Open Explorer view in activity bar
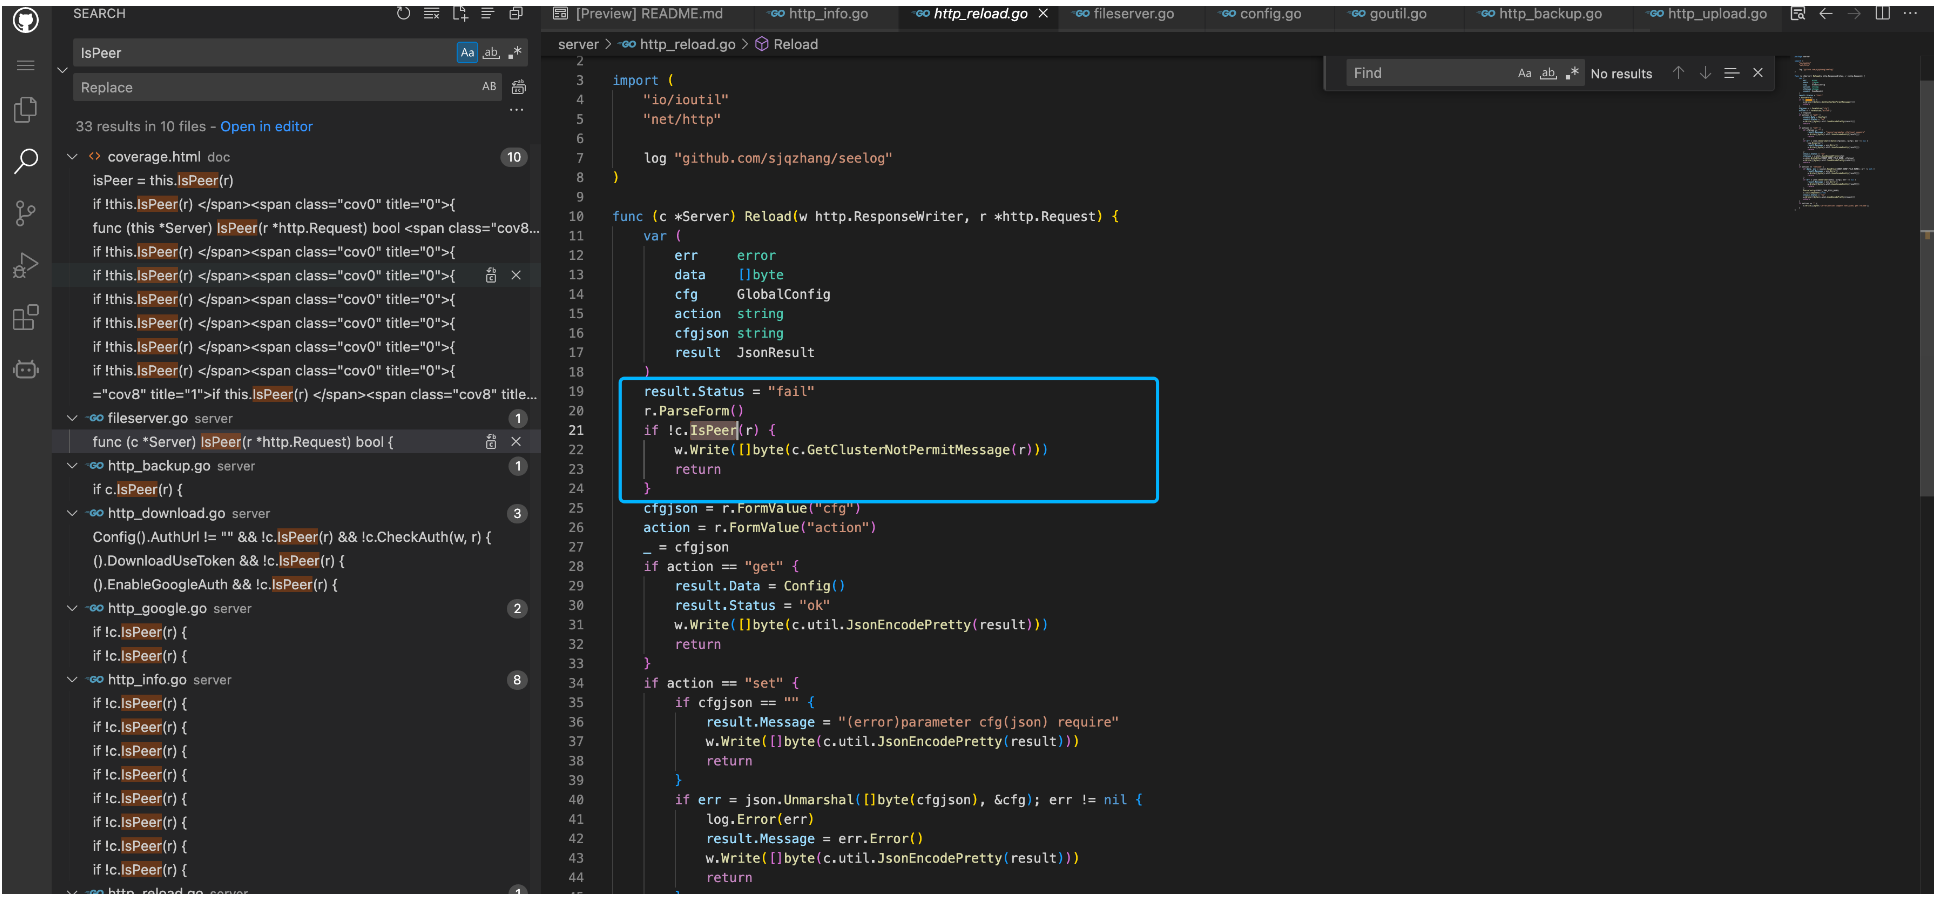This screenshot has height=902, width=1943. coord(26,109)
